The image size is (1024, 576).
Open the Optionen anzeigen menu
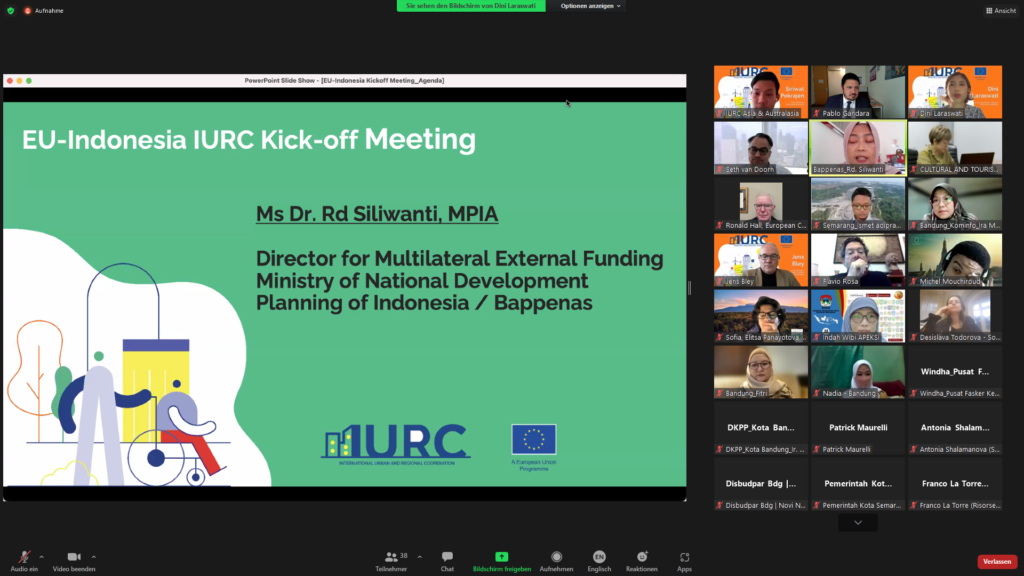591,6
